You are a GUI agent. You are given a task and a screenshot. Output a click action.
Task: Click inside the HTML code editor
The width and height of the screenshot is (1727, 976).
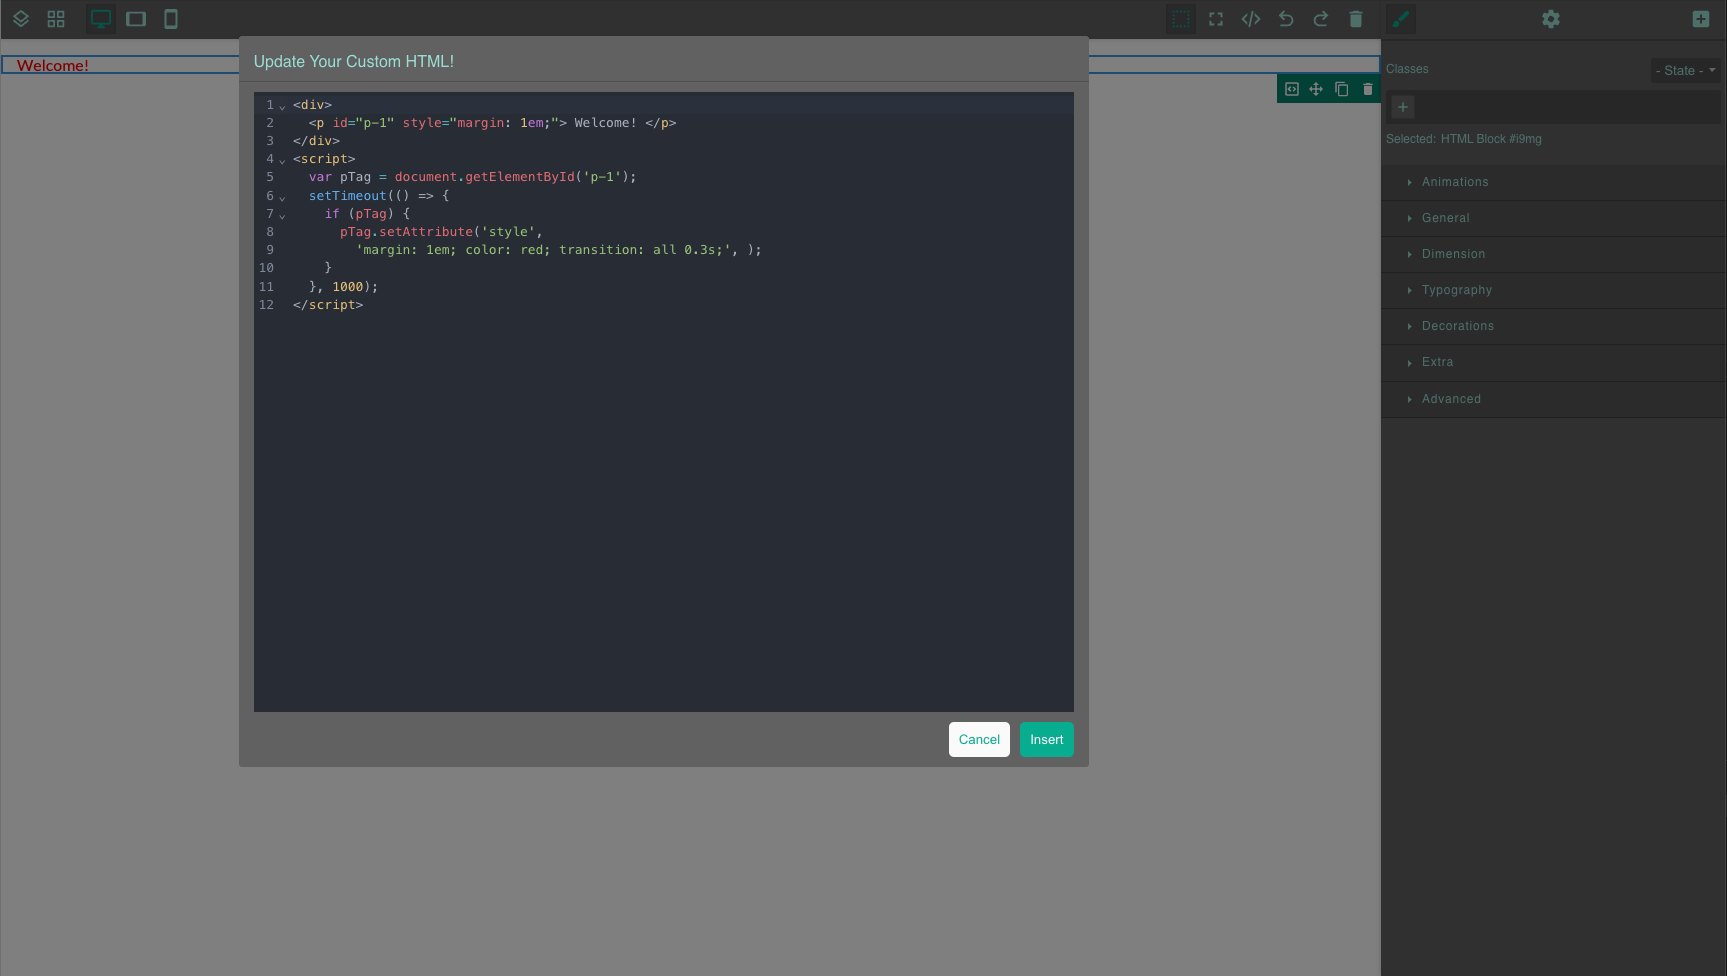pos(663,480)
